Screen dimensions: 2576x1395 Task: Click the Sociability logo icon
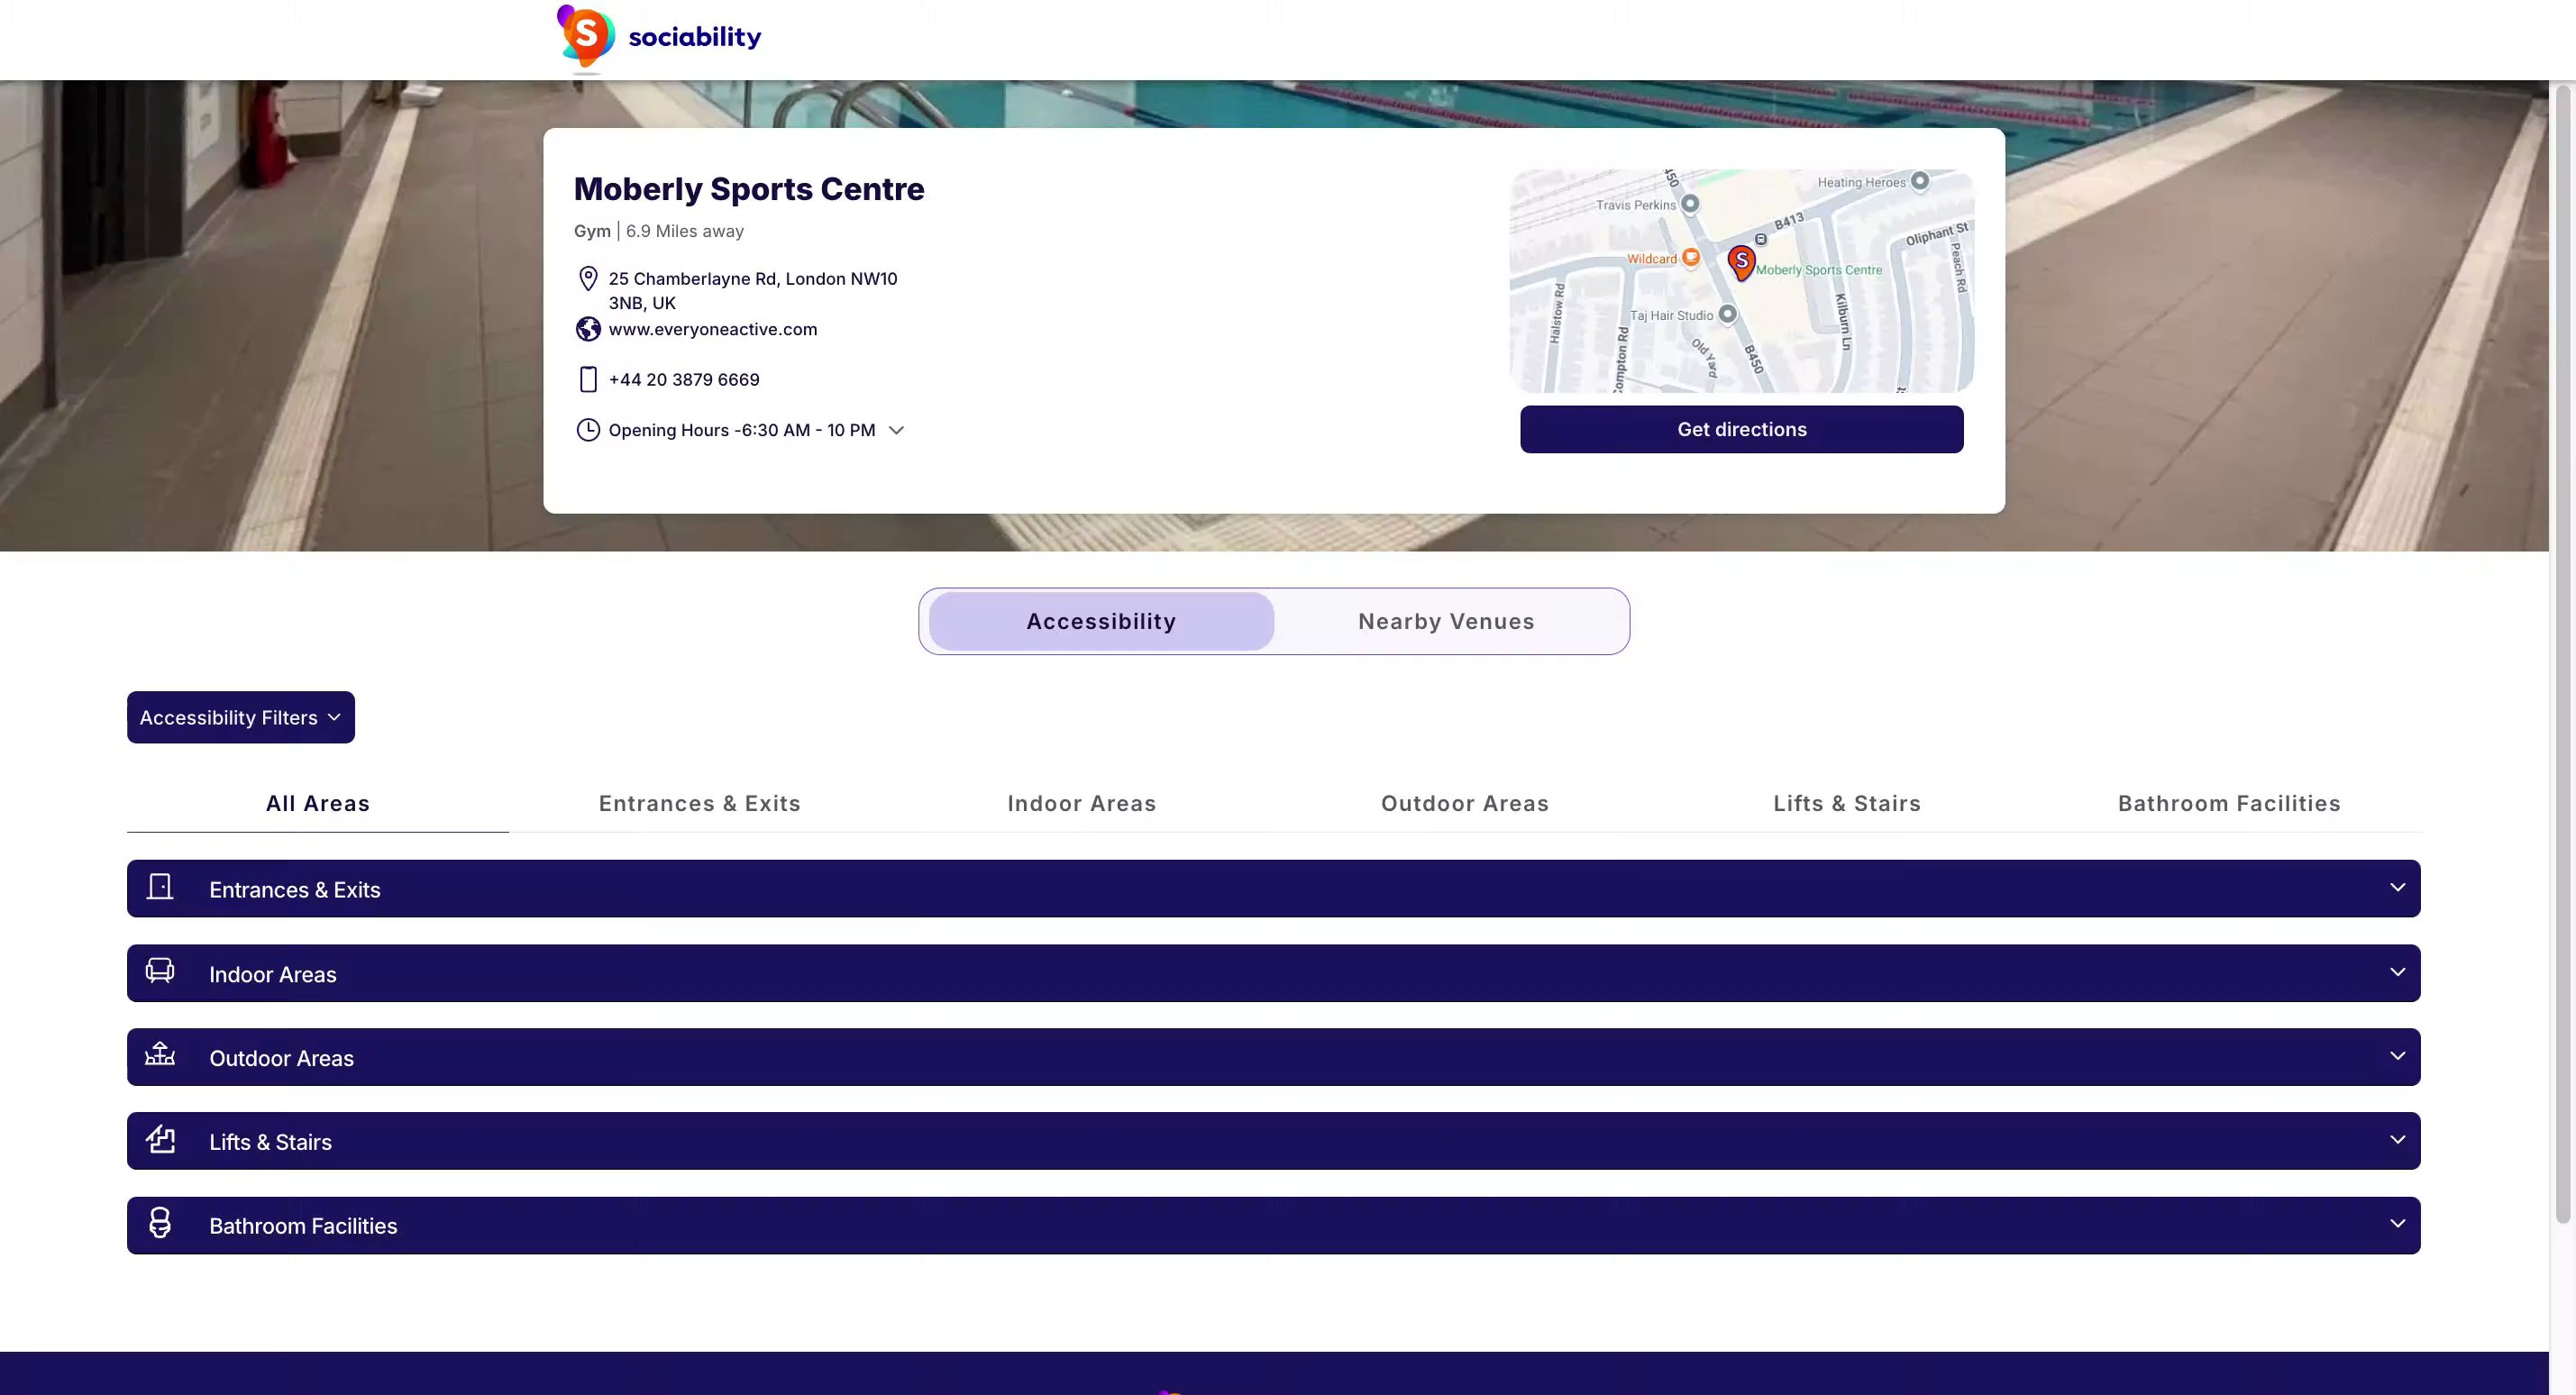586,37
